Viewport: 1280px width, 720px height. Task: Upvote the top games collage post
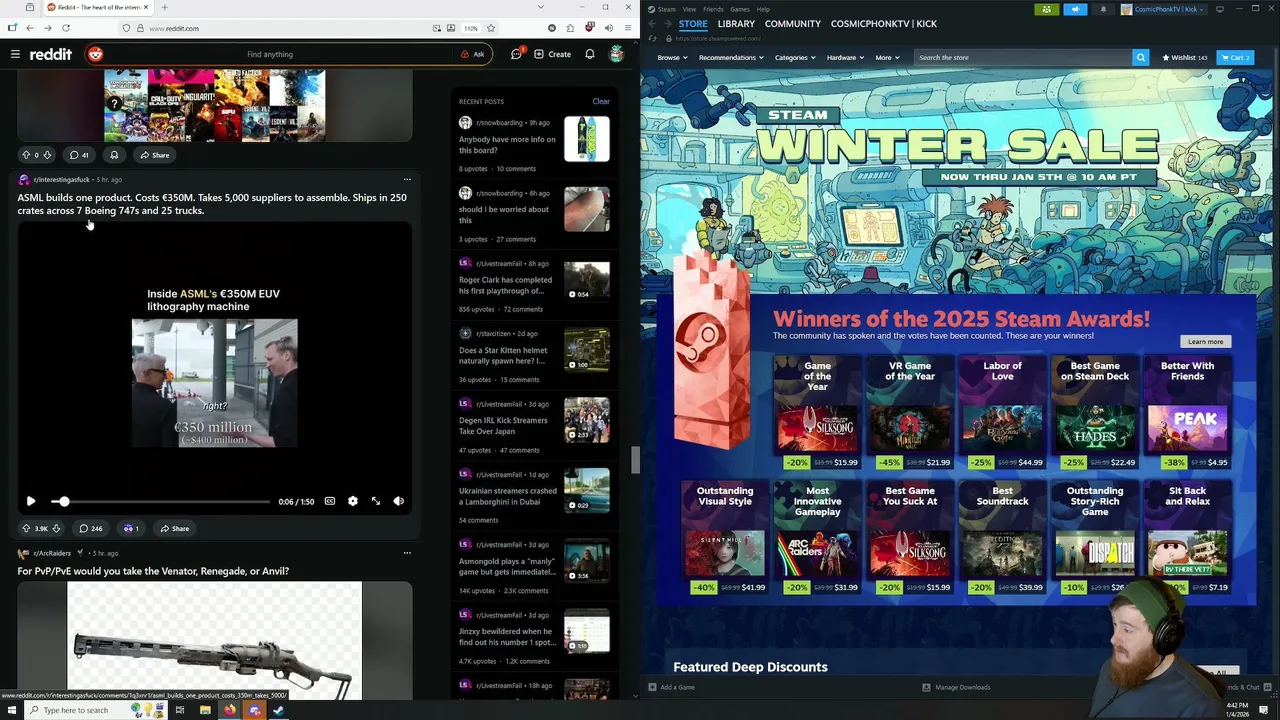tap(26, 155)
